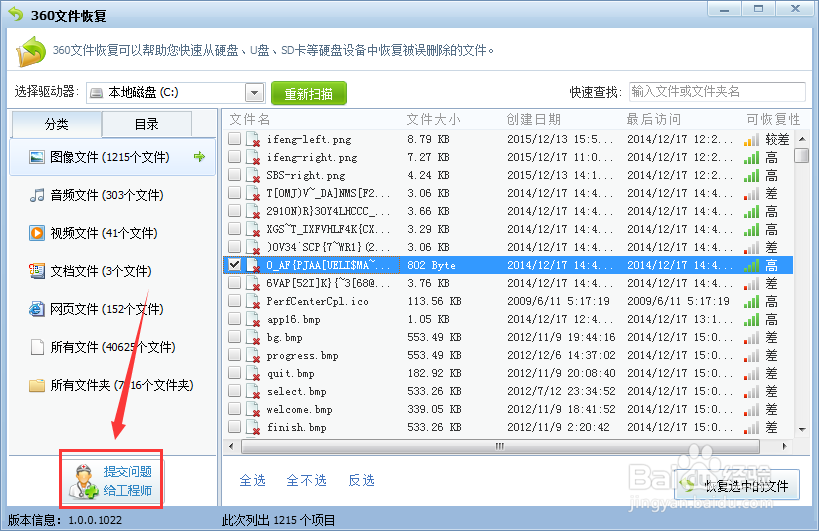Click the horizontal scrollbar thumb
This screenshot has height=531, width=819.
tap(500, 446)
